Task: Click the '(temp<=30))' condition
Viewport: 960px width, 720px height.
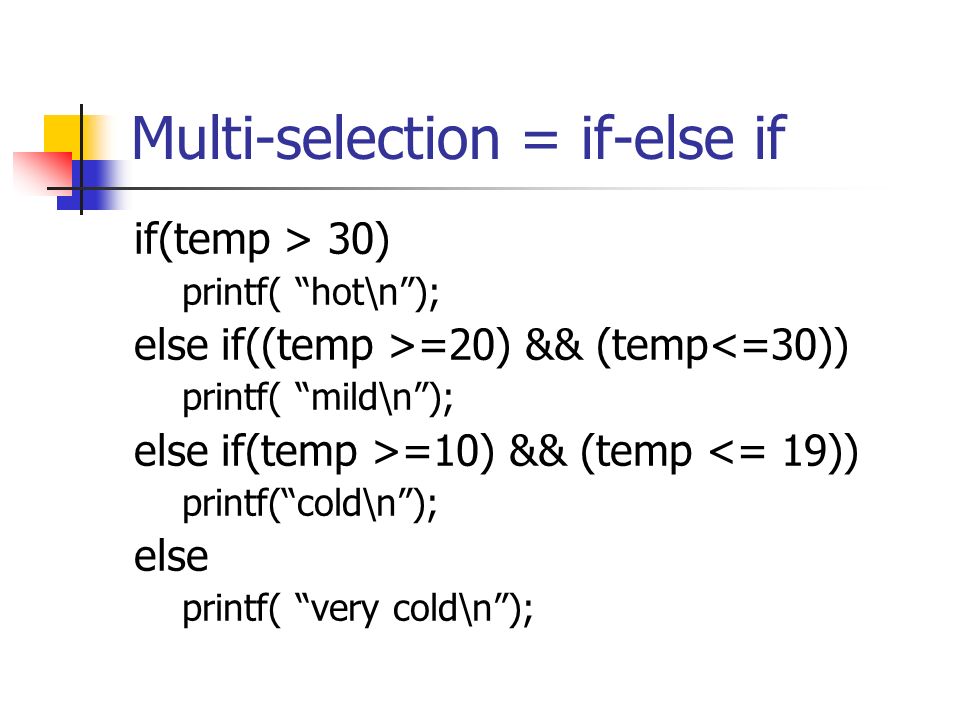Action: [x=722, y=347]
